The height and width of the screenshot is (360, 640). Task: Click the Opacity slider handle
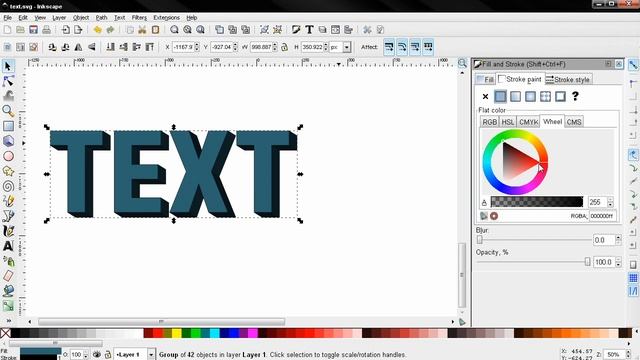click(587, 262)
